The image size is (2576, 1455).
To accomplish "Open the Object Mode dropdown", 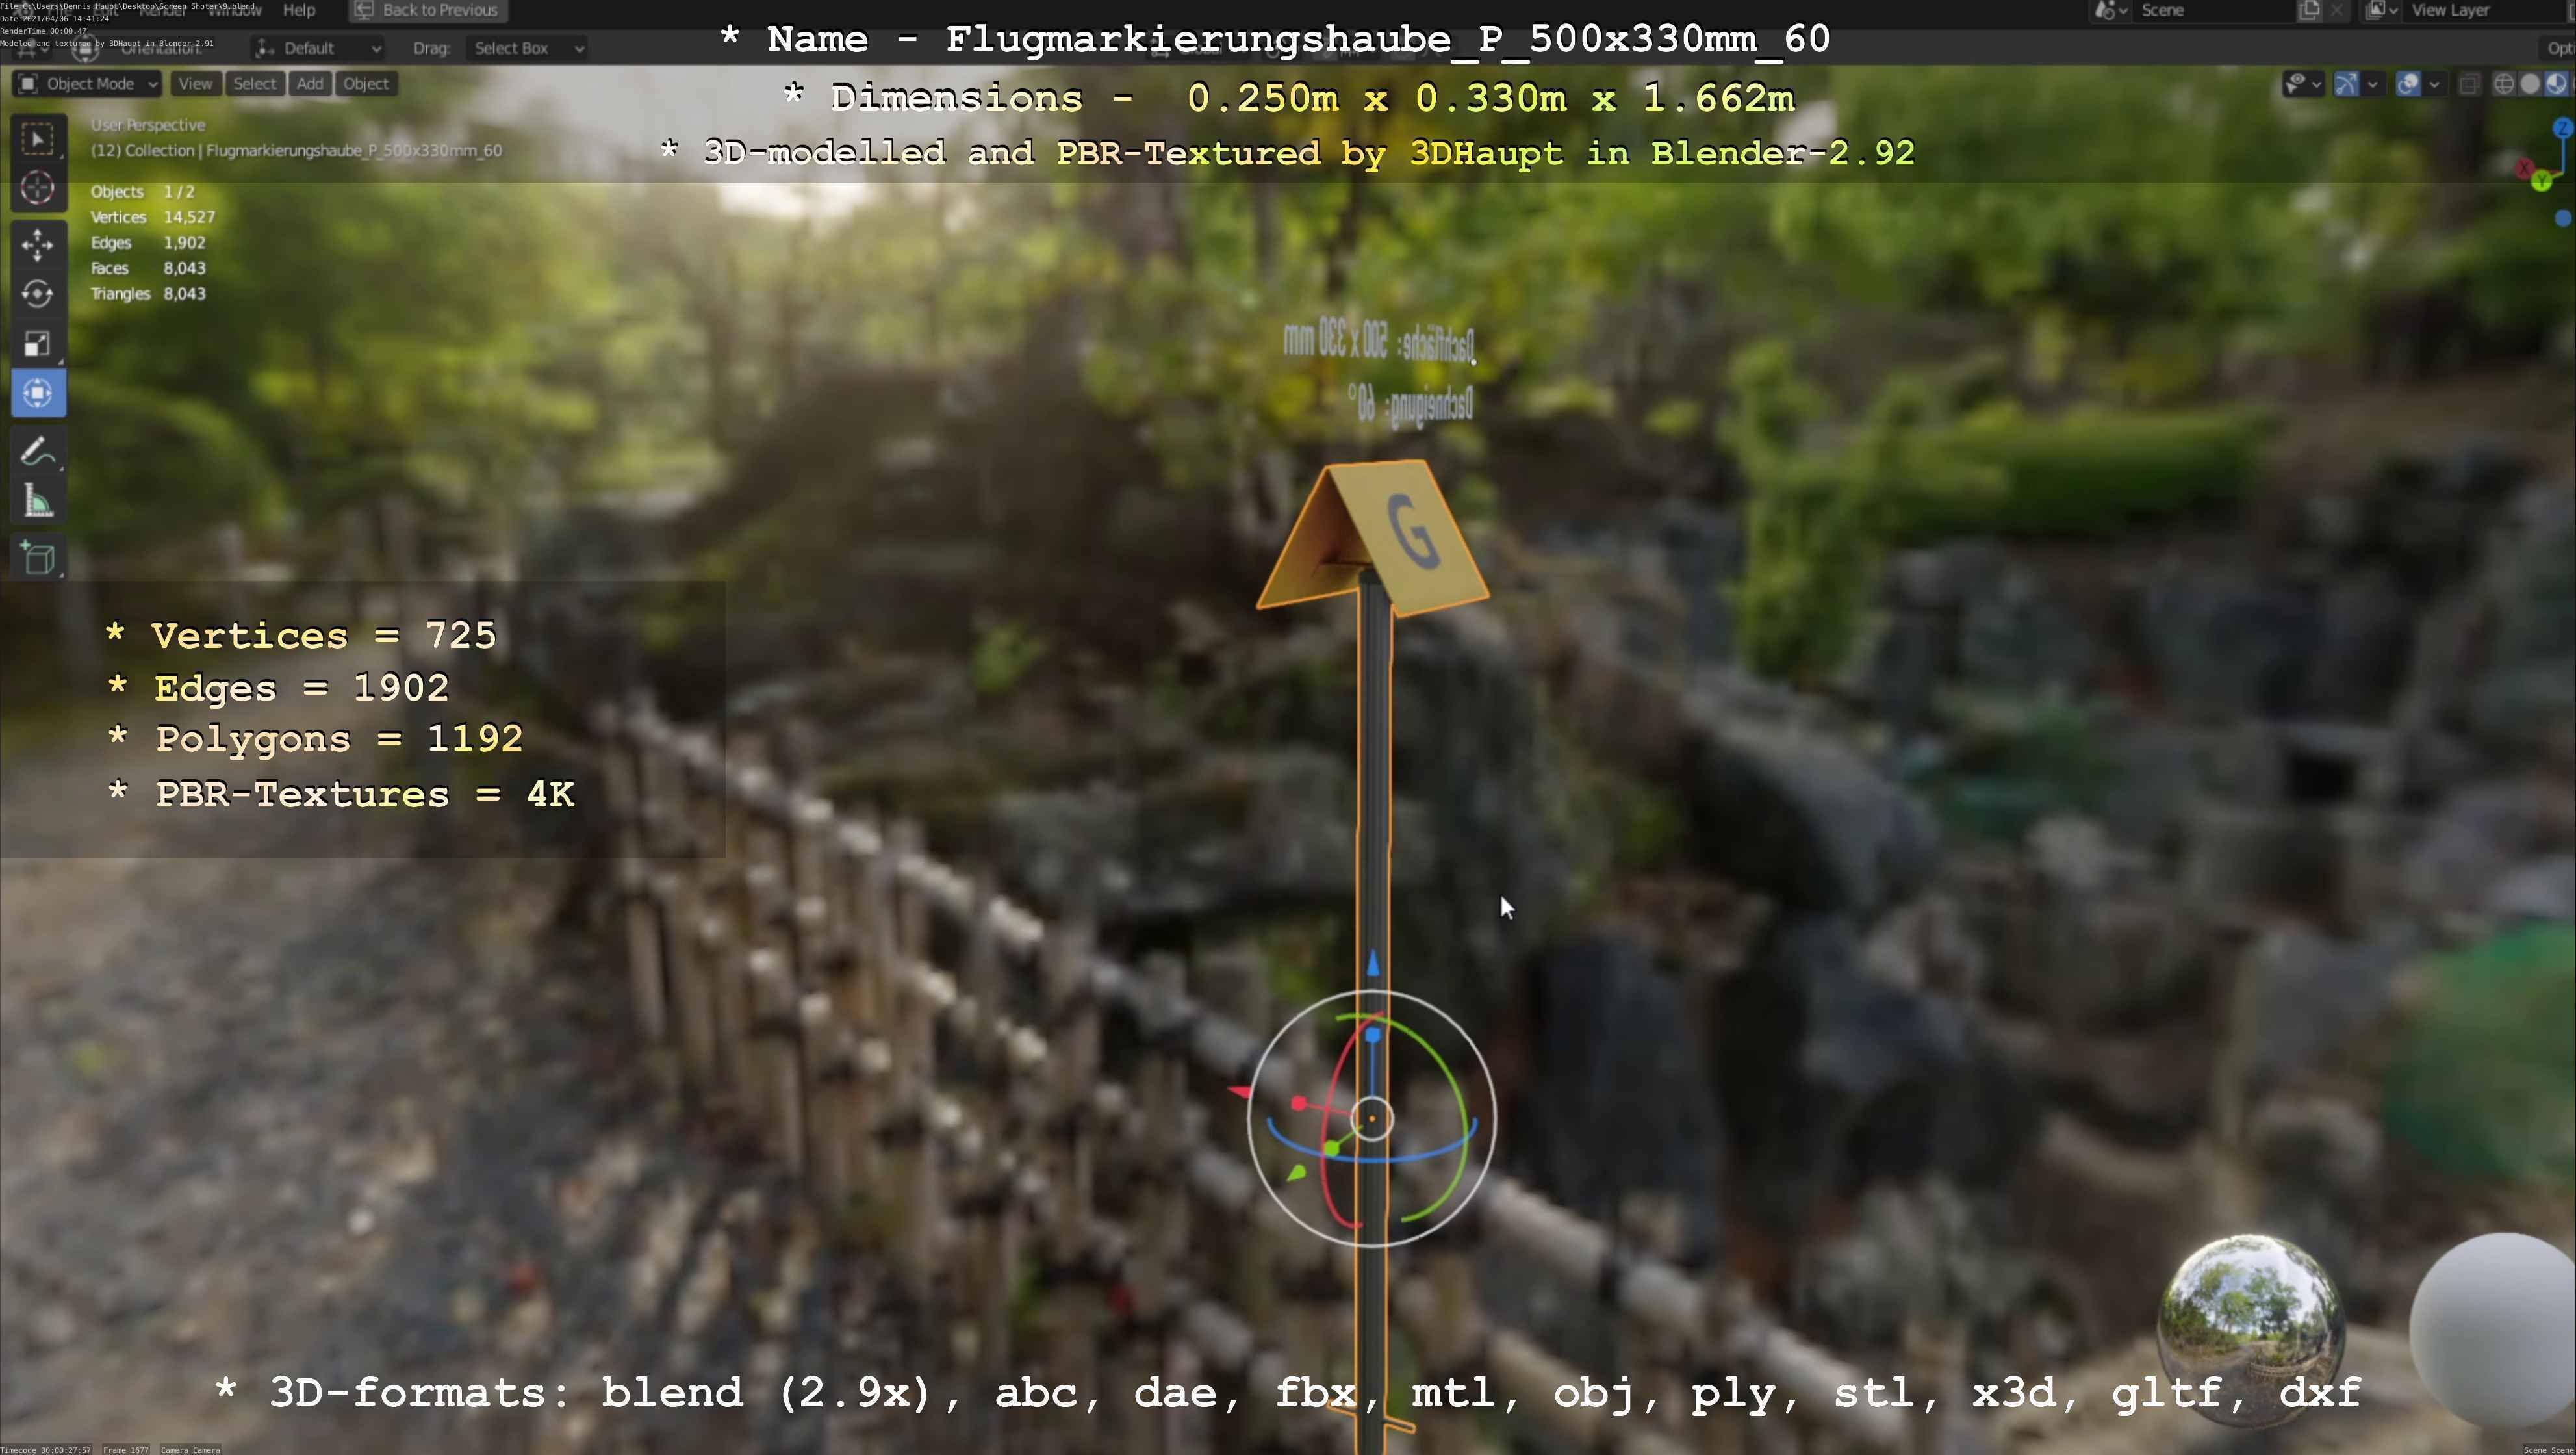I will [x=88, y=84].
